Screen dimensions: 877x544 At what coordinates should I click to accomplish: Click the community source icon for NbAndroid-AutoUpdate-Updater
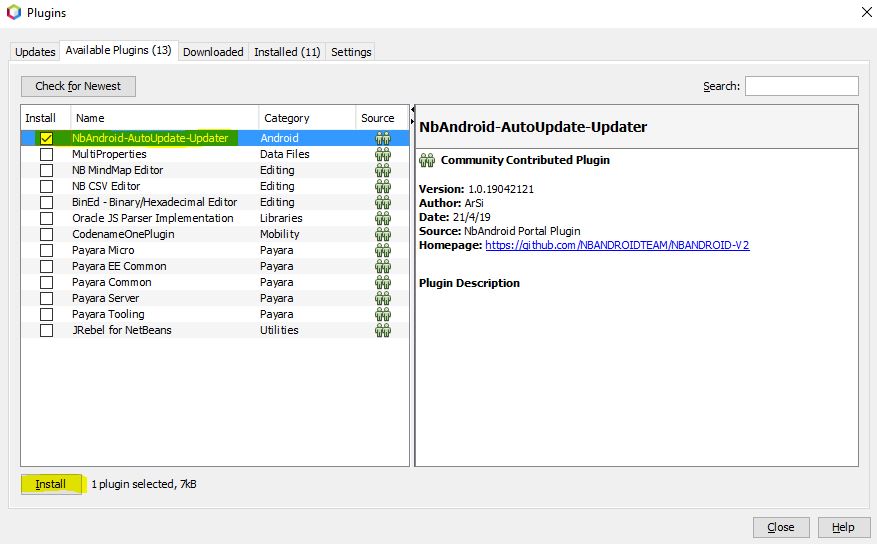tap(383, 138)
